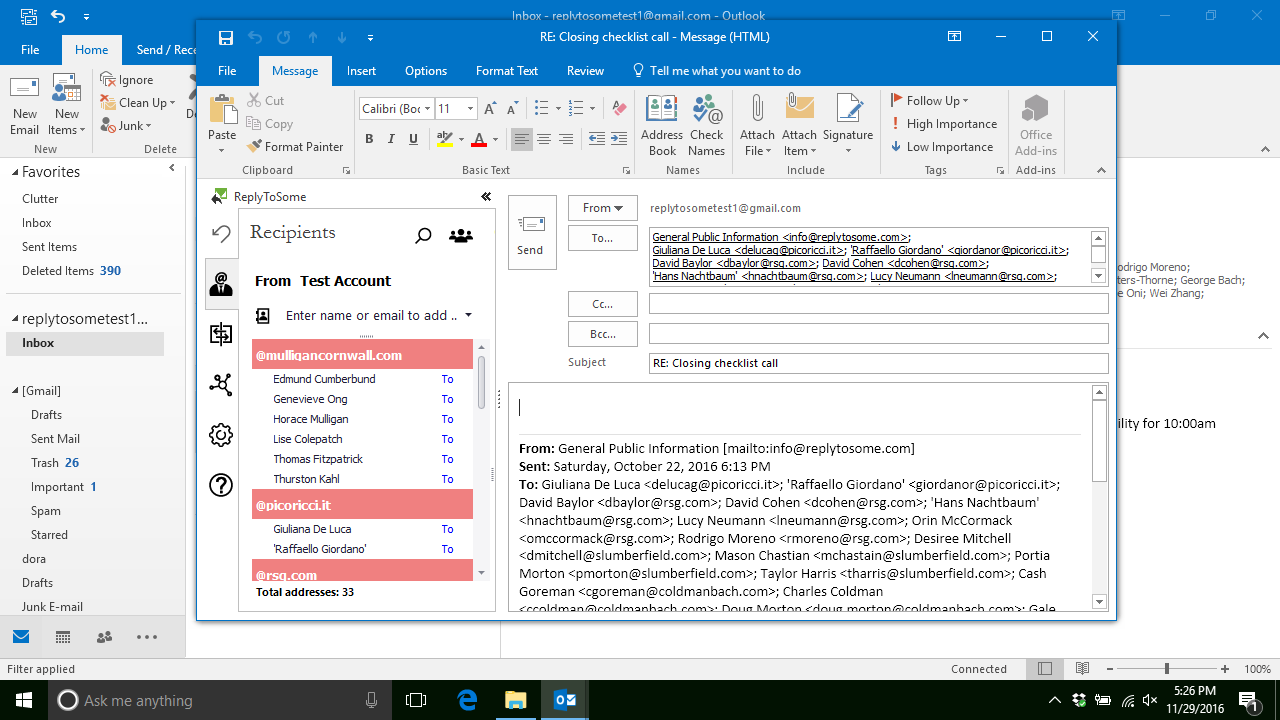1280x720 pixels.
Task: Mark message as Low Importance
Action: 941,147
